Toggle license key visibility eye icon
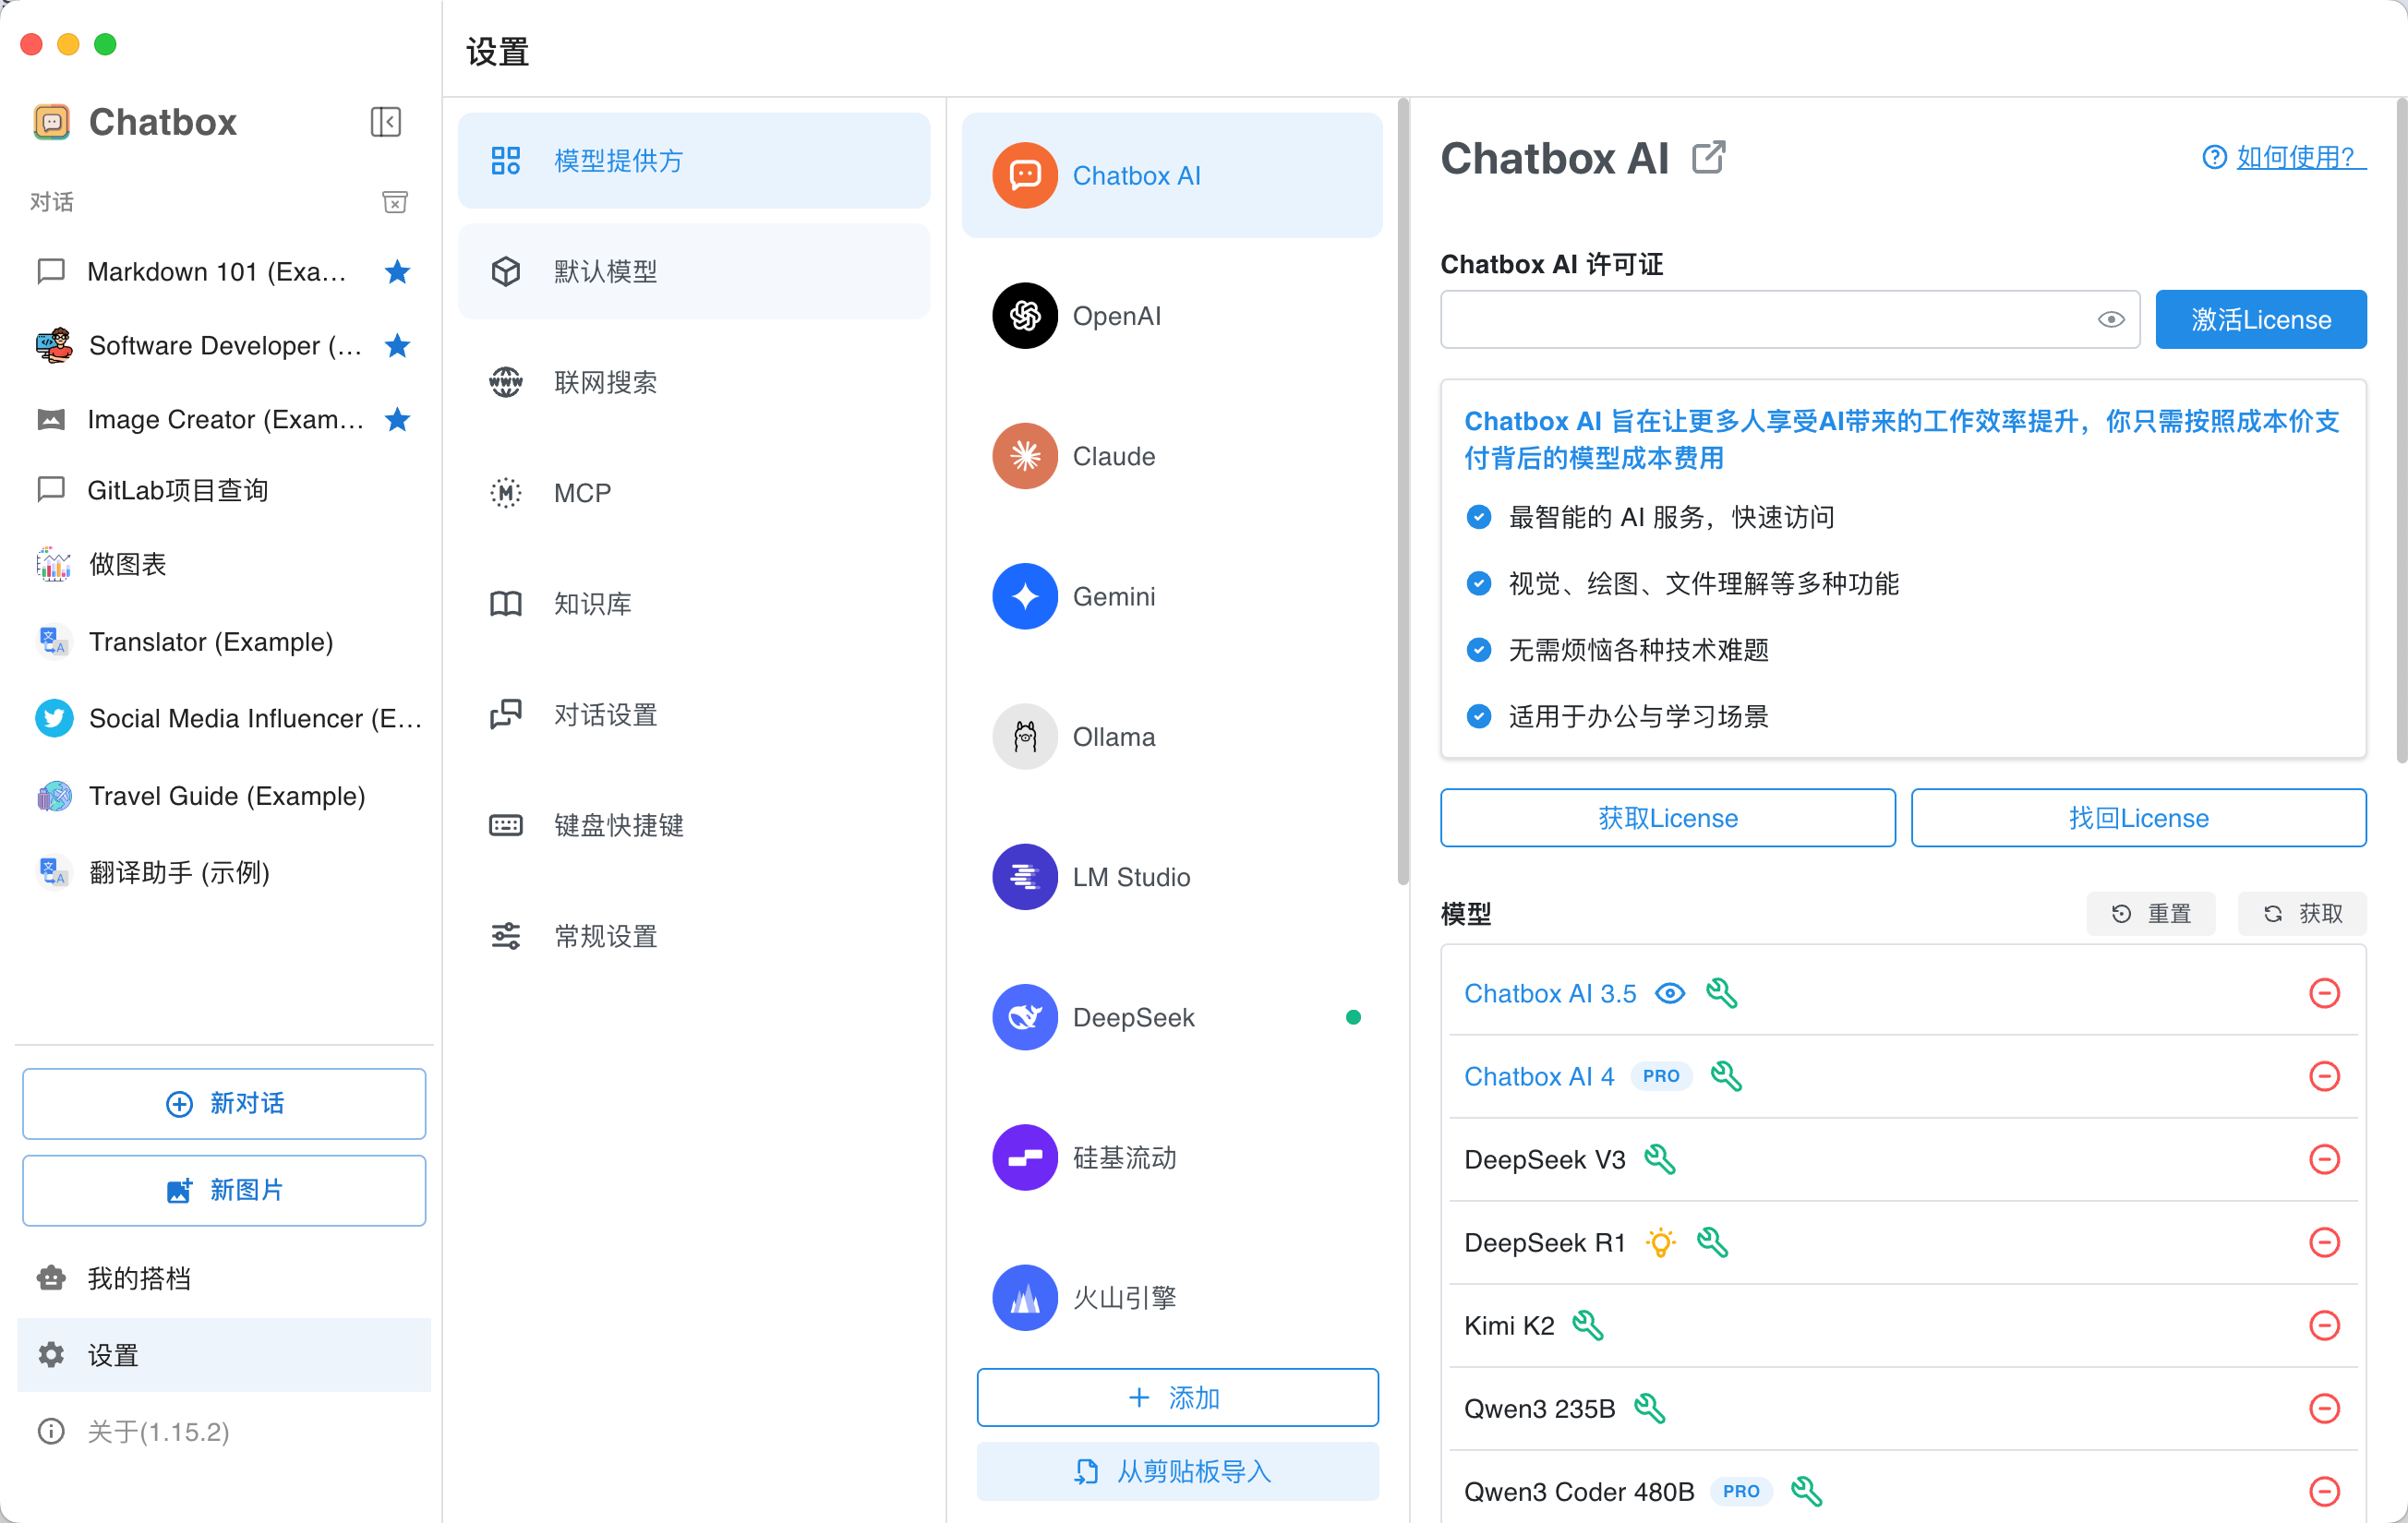This screenshot has width=2408, height=1523. pyautogui.click(x=2110, y=320)
